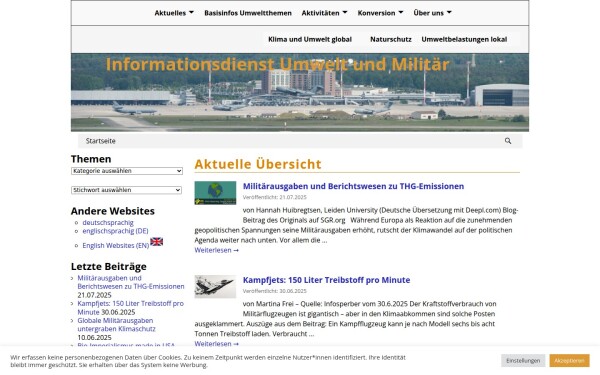Click the fighter jet thumbnail

tap(215, 286)
